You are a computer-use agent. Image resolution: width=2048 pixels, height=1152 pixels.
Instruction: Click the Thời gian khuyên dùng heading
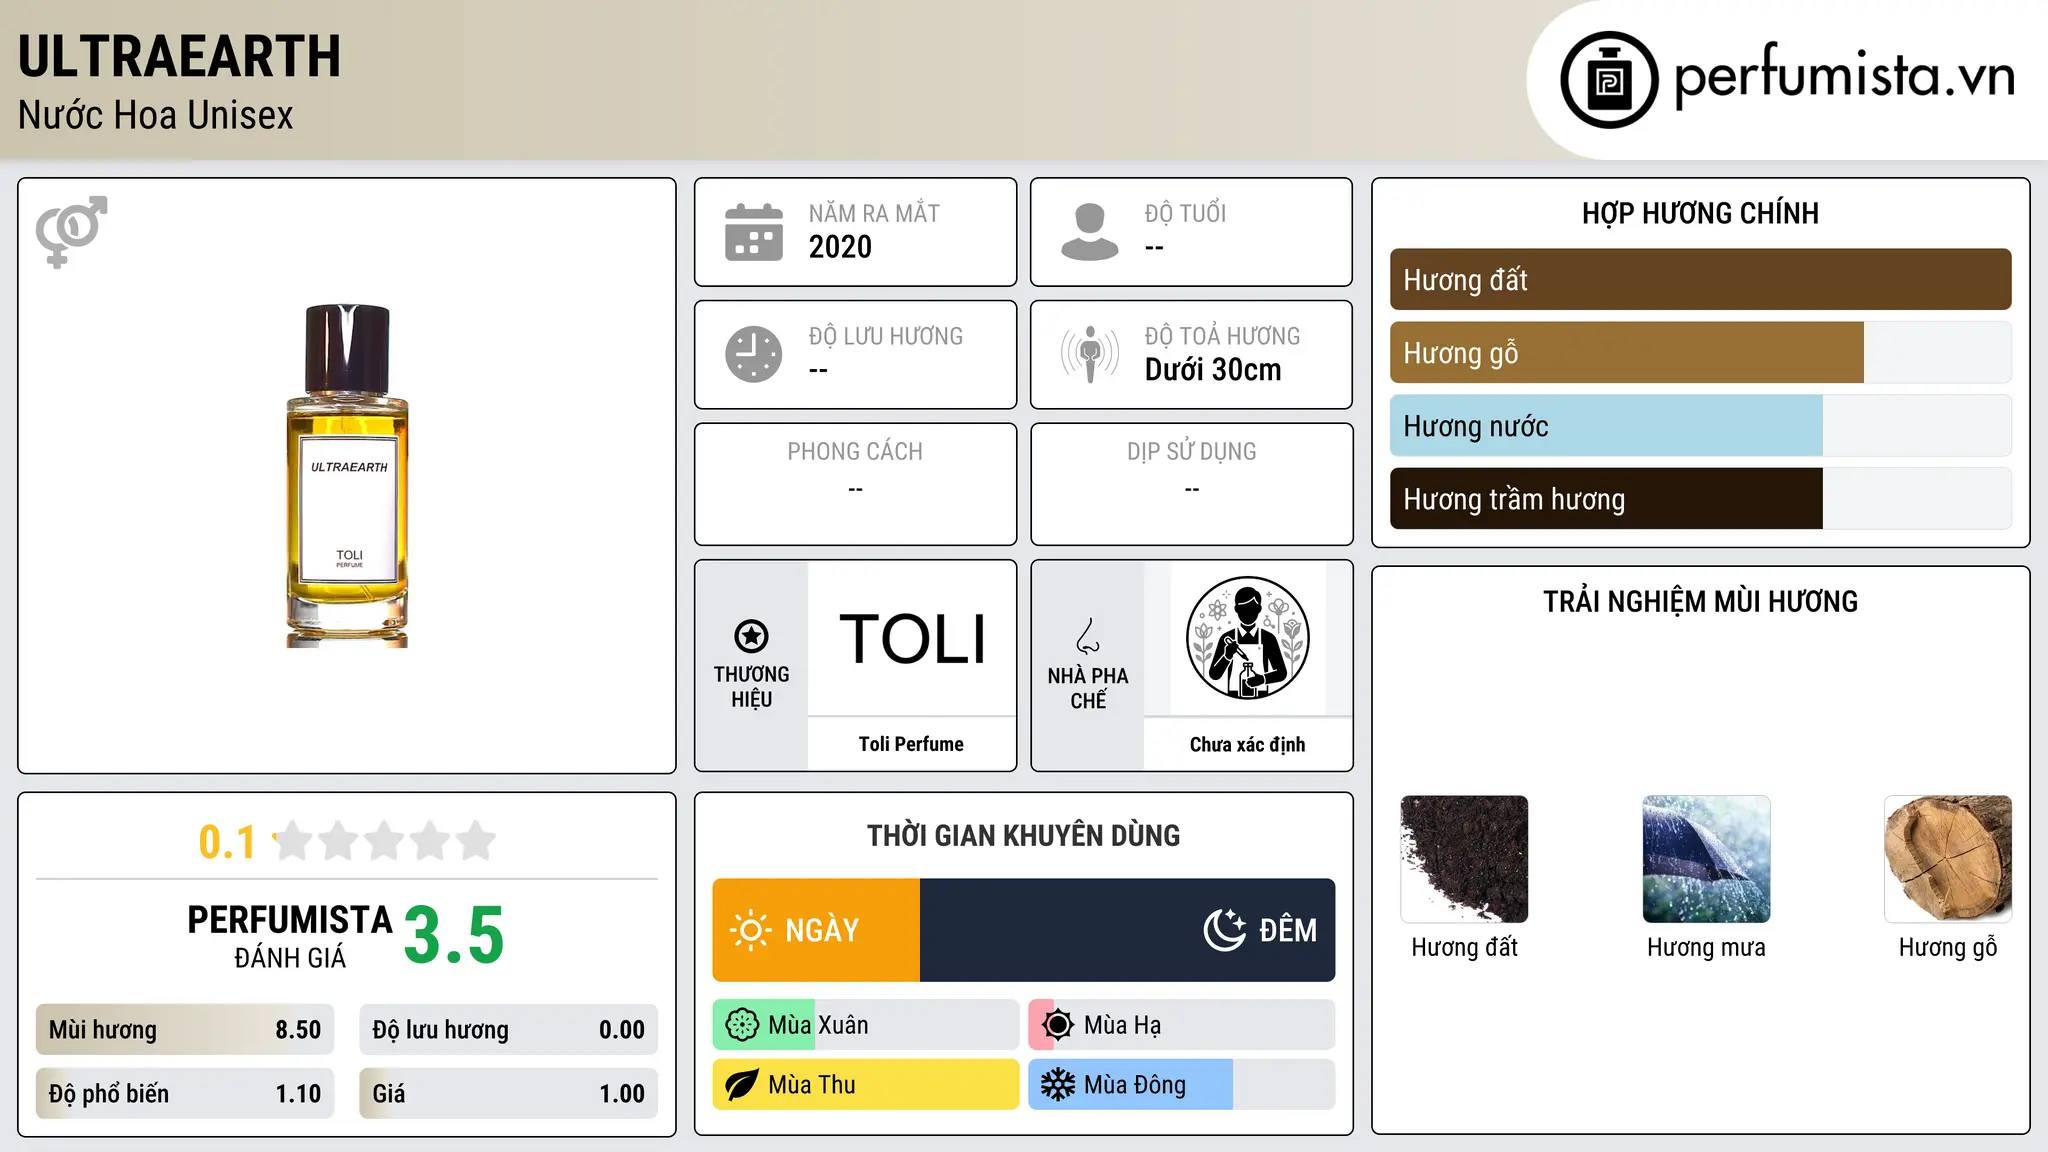(1024, 836)
